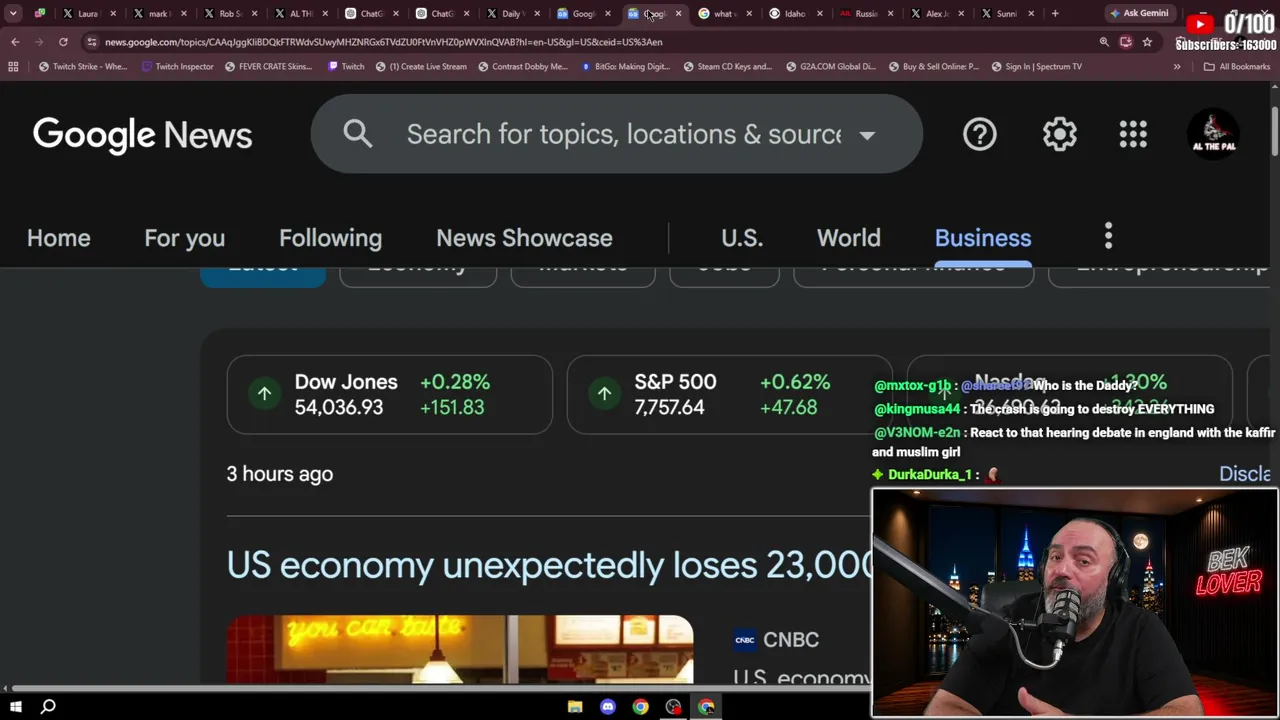This screenshot has width=1280, height=720.
Task: Expand the search options dropdown arrow
Action: click(x=867, y=135)
